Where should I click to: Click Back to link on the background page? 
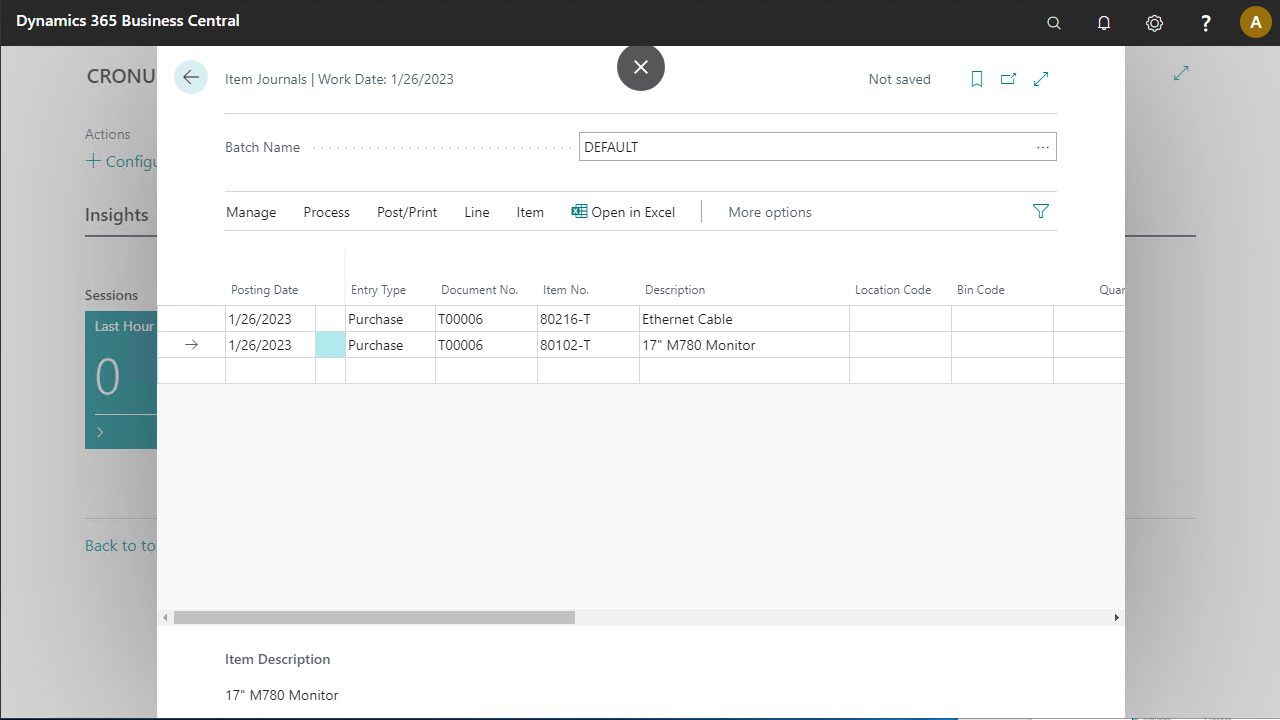coord(120,545)
